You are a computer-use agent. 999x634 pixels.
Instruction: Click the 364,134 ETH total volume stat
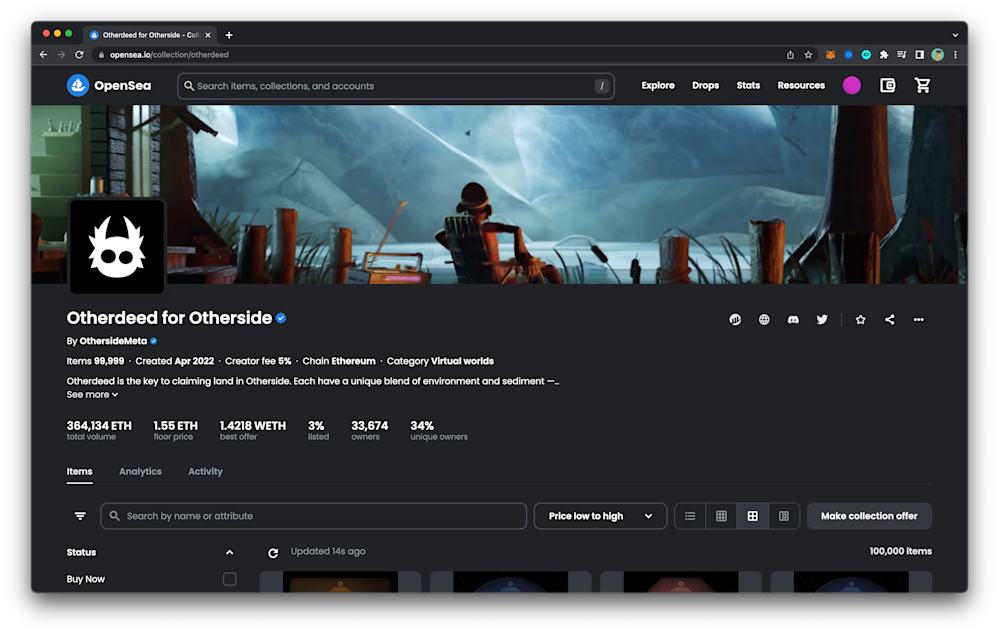[x=99, y=430]
